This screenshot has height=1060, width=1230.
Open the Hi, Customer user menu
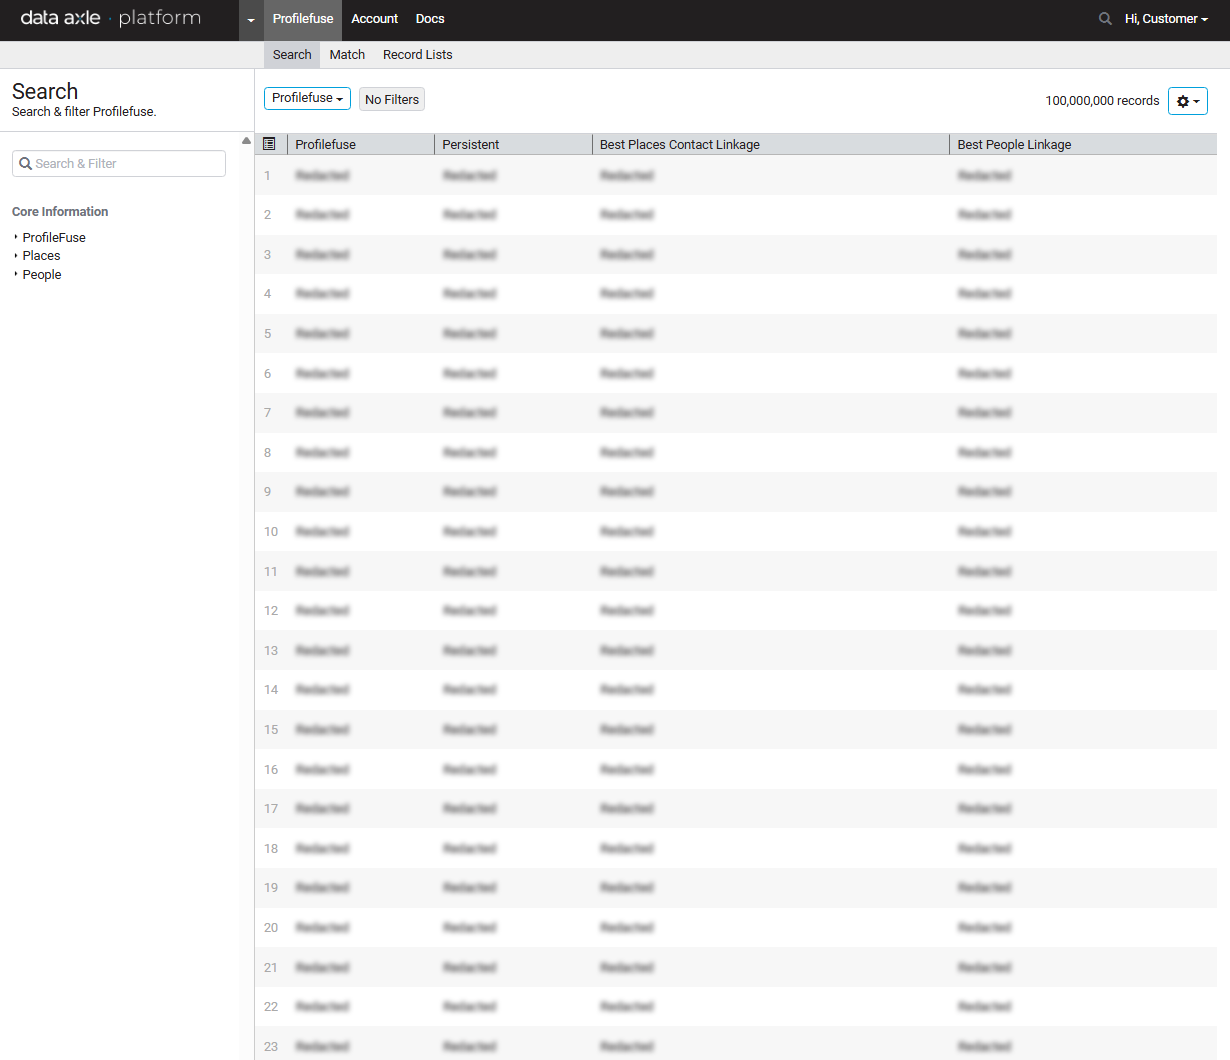(x=1165, y=19)
